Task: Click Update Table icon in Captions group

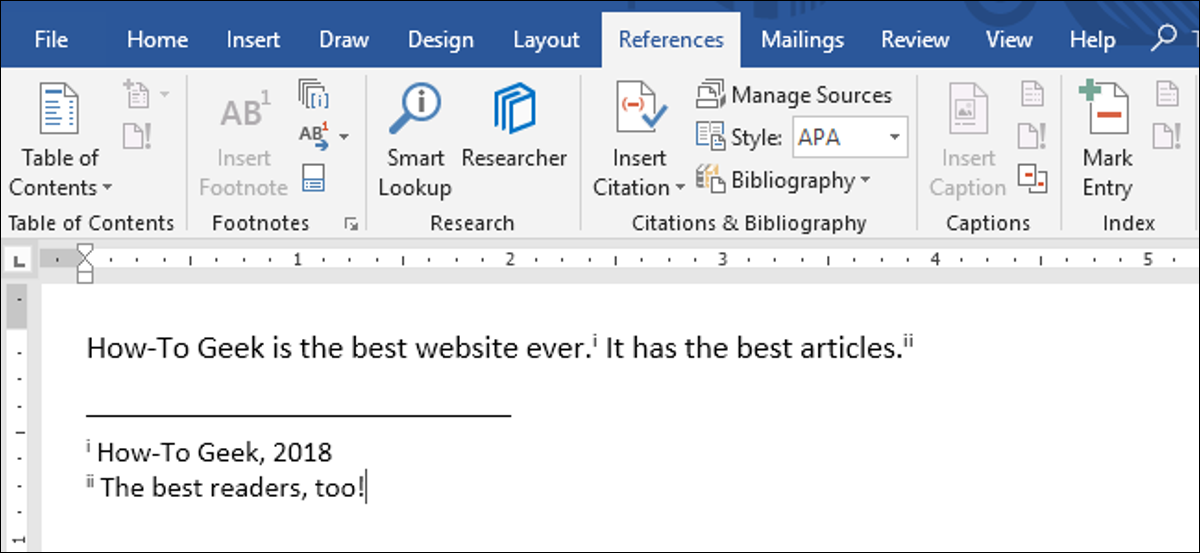Action: coord(1032,134)
